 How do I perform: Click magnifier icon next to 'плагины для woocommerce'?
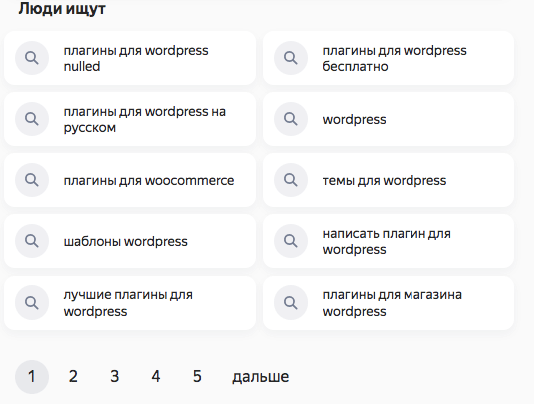(32, 180)
